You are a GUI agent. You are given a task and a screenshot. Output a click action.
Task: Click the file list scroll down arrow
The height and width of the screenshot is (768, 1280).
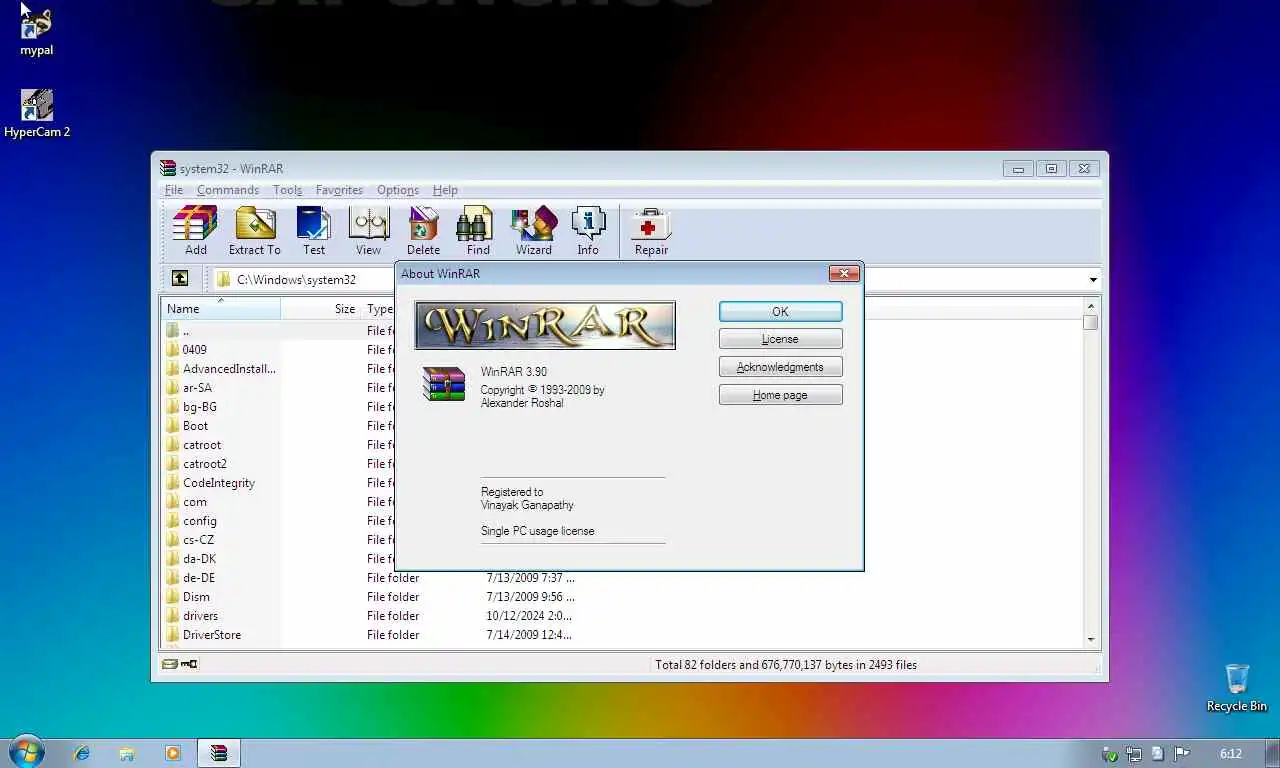(1090, 640)
